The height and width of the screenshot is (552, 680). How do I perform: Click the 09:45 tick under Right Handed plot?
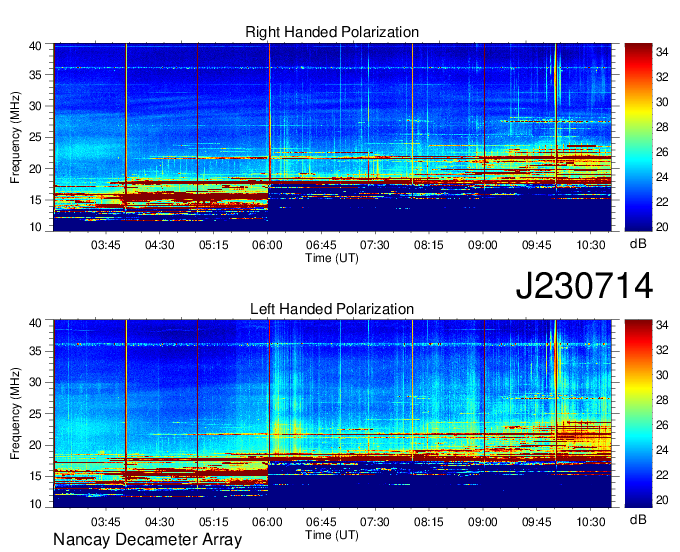[536, 245]
